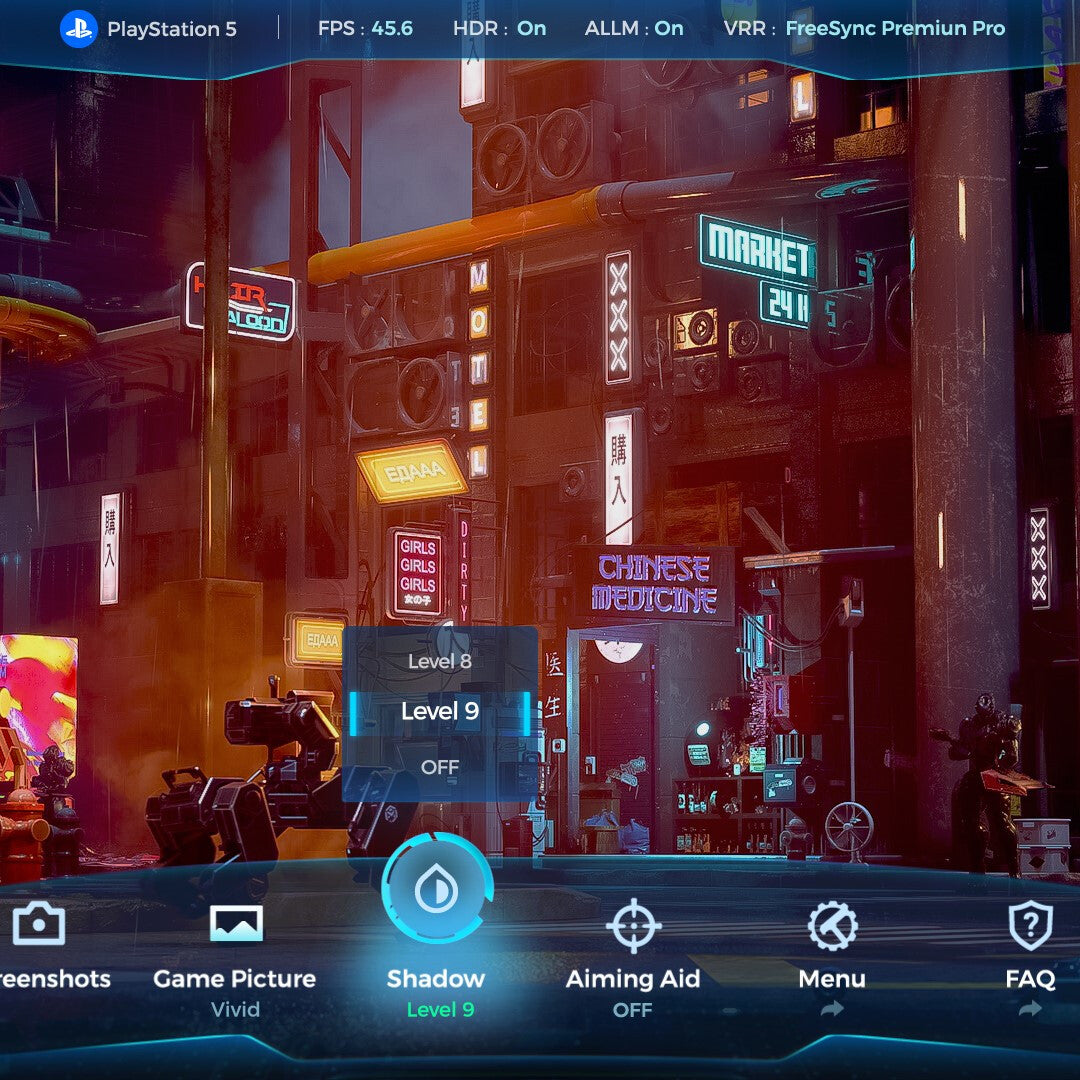Click the Shadow droplet icon
This screenshot has height=1080, width=1080.
pos(437,889)
